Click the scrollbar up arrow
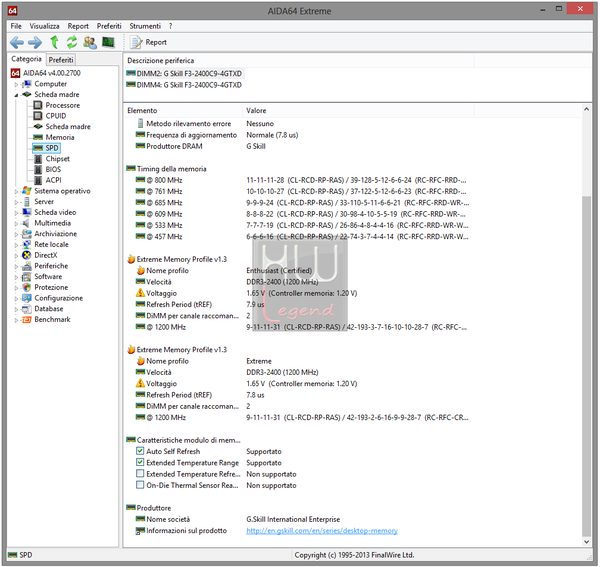The width and height of the screenshot is (600, 567). click(x=586, y=109)
